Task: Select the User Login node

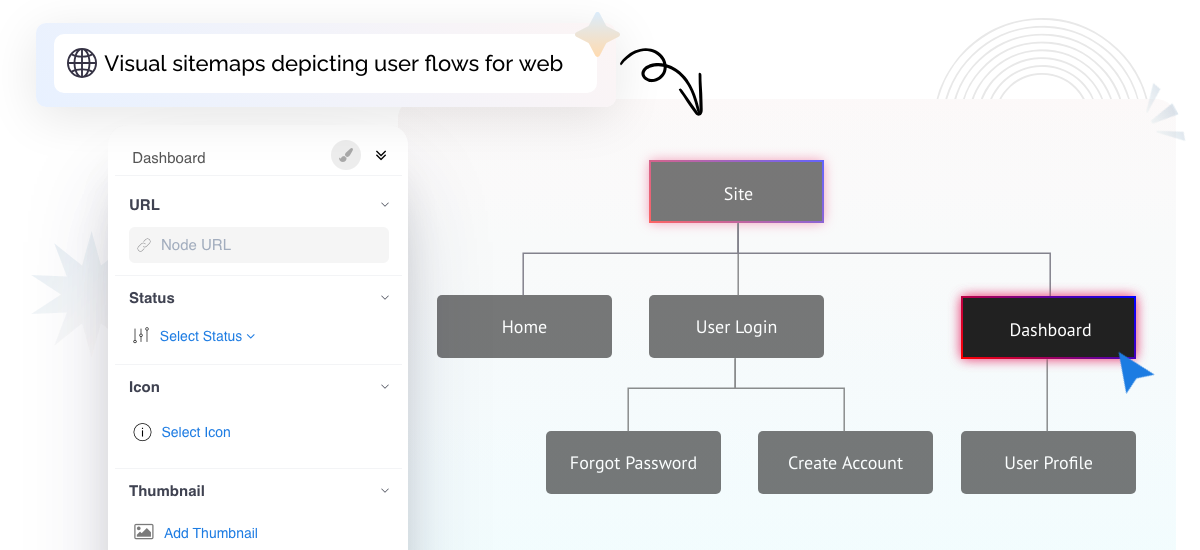Action: pos(736,326)
